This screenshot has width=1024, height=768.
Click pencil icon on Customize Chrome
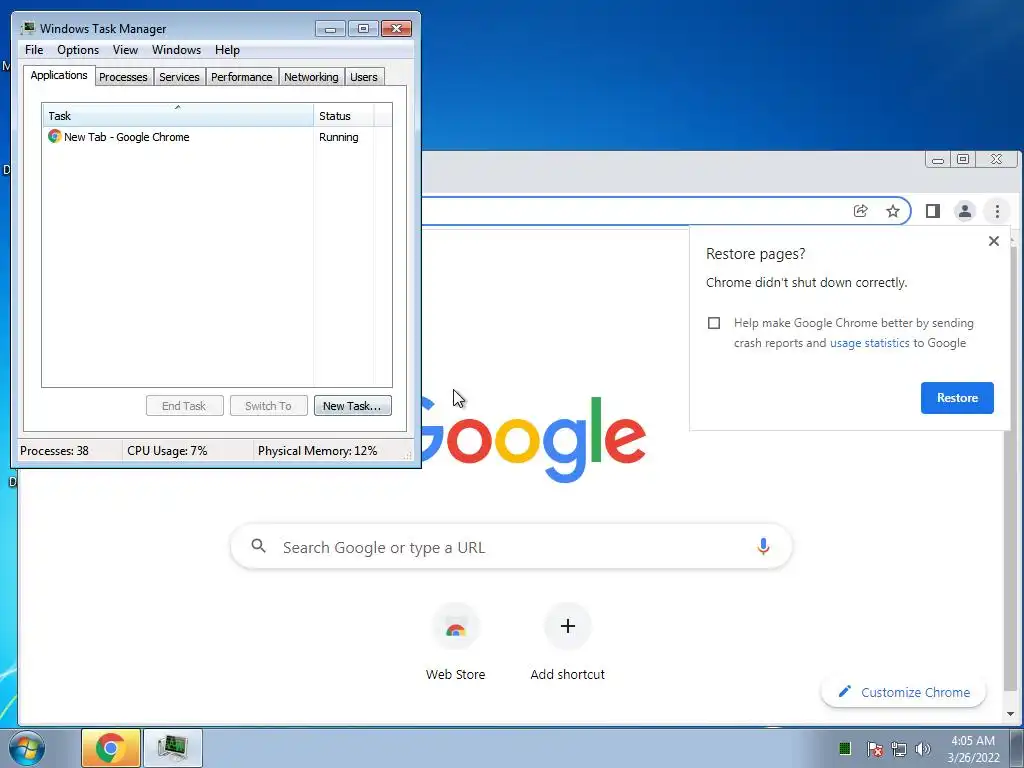[844, 691]
